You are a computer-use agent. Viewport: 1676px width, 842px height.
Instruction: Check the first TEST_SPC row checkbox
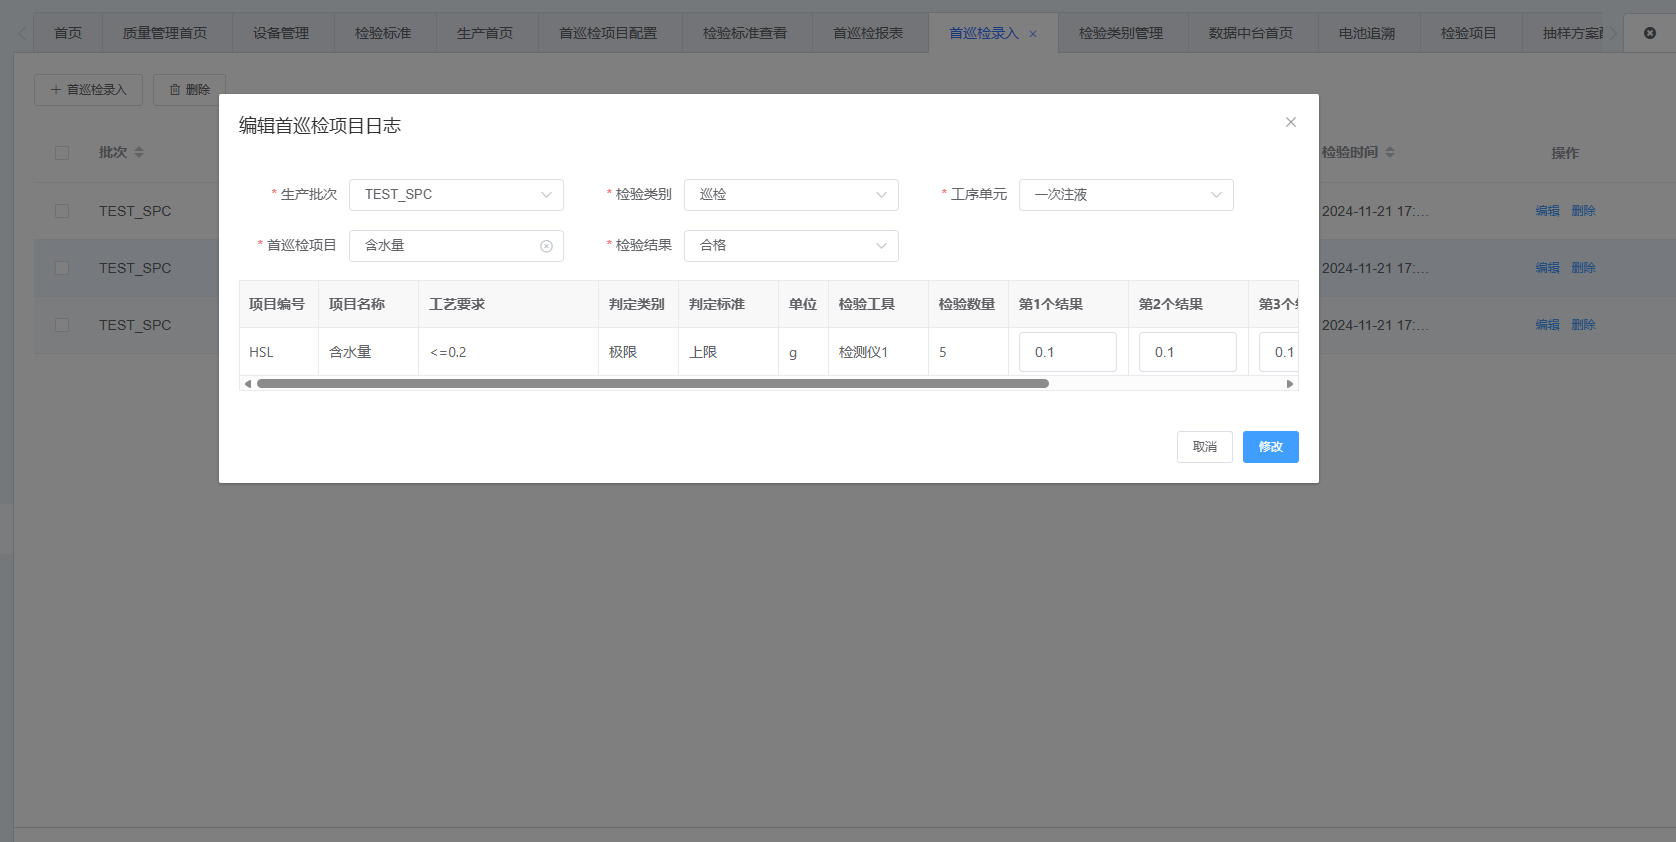pos(62,211)
